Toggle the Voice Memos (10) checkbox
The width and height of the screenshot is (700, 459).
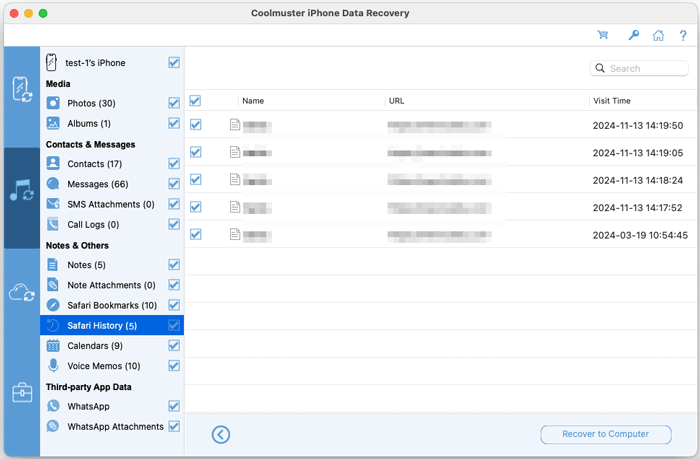click(174, 366)
